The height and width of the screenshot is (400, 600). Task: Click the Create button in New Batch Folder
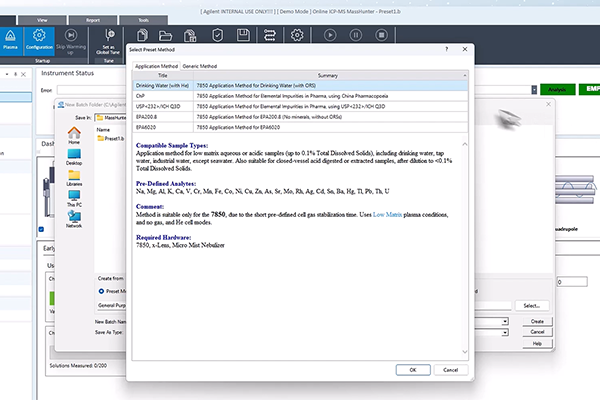537,322
